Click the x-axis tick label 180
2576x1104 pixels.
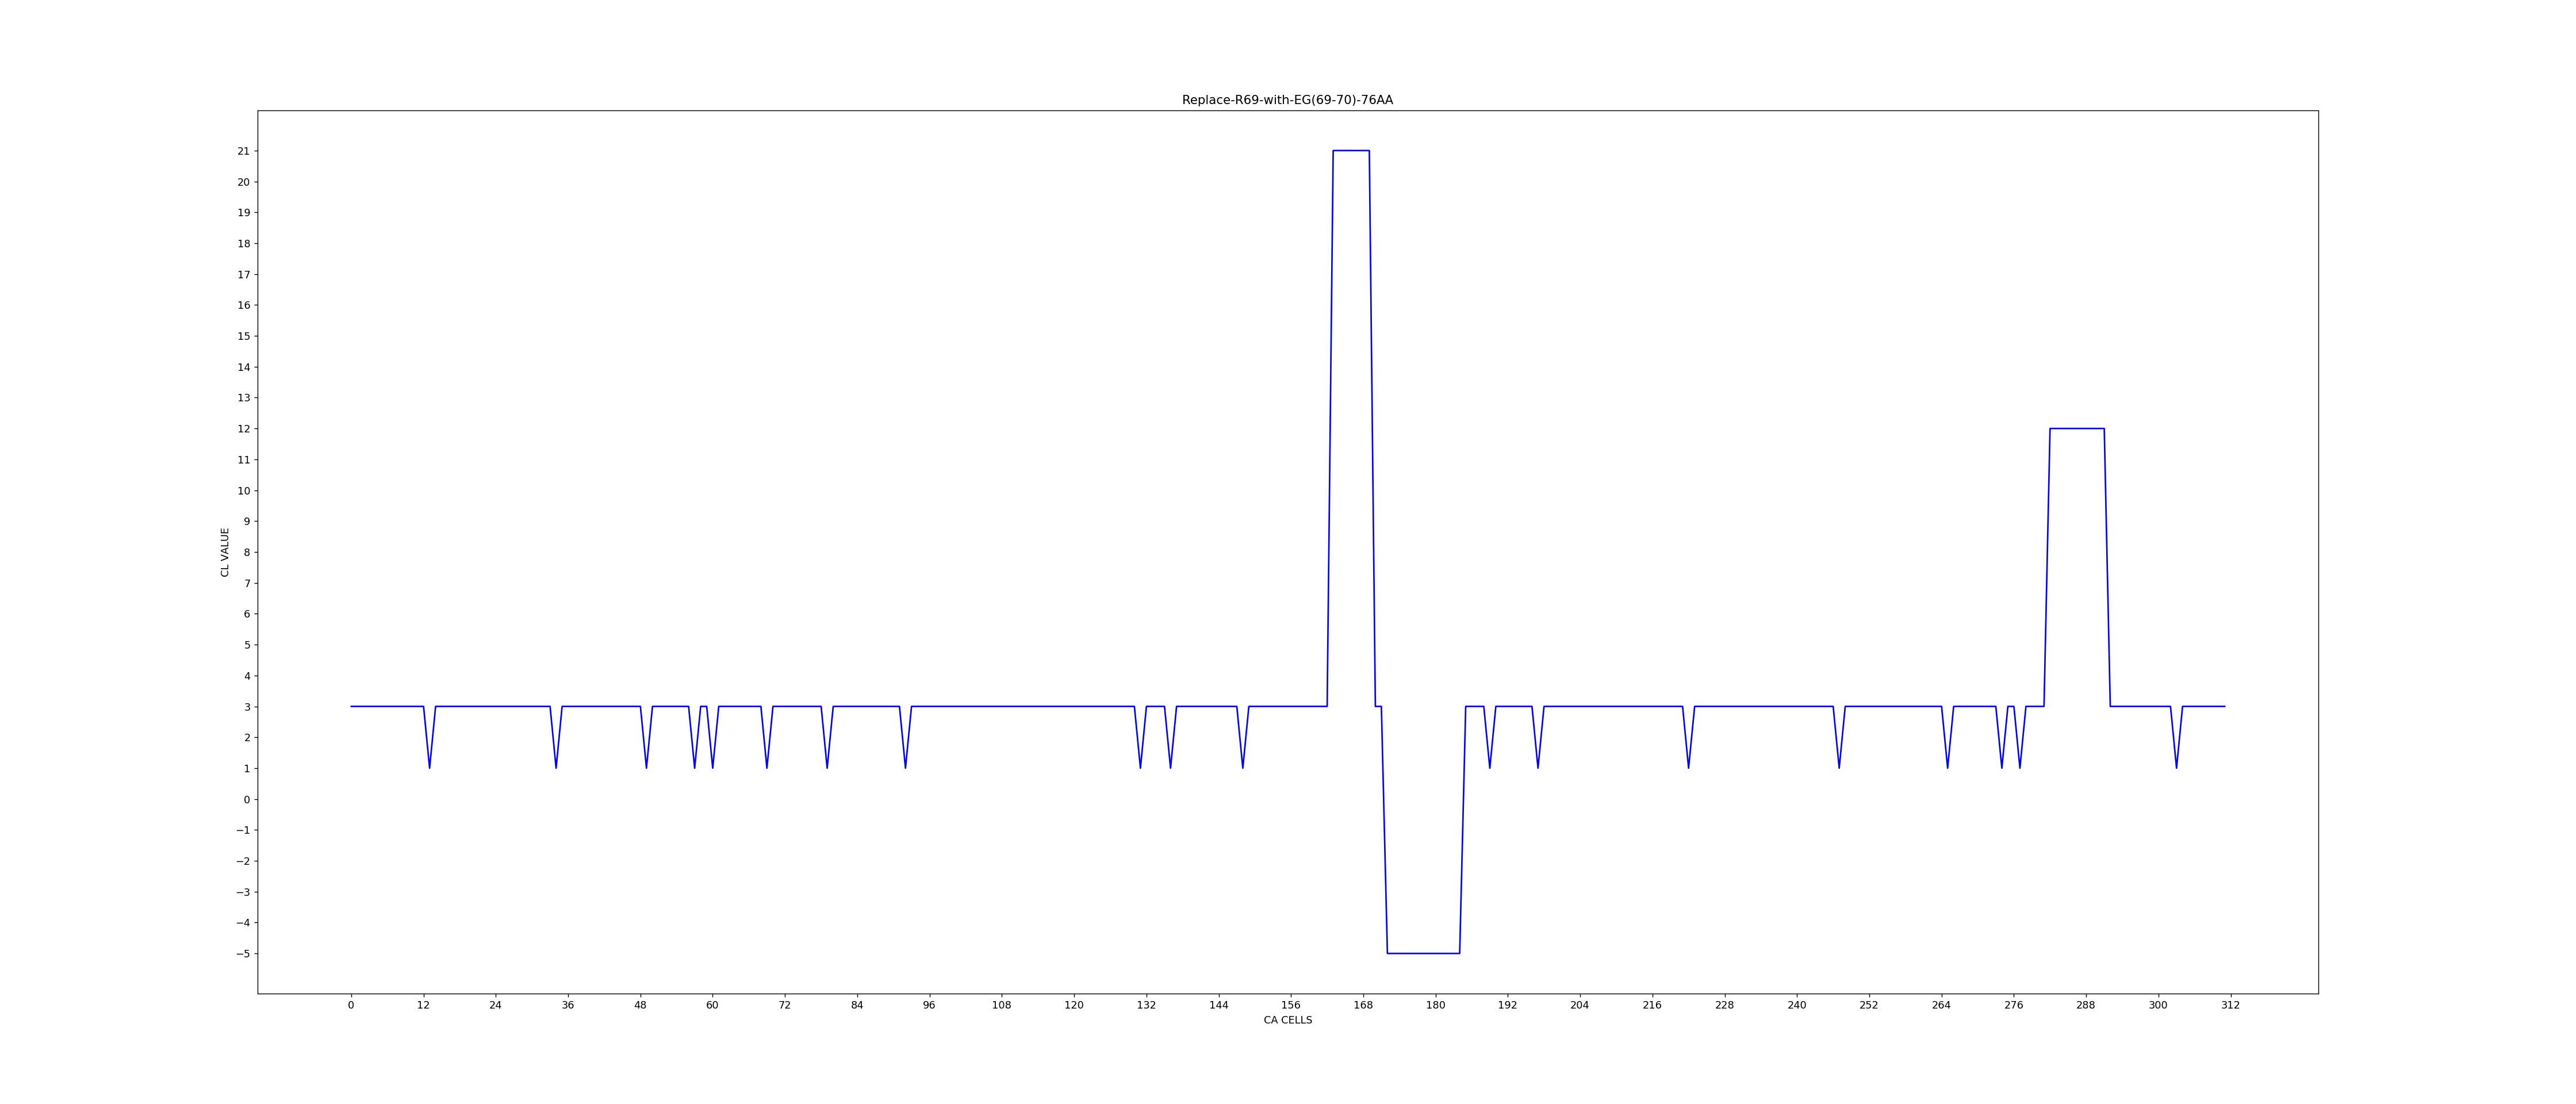1435,1005
